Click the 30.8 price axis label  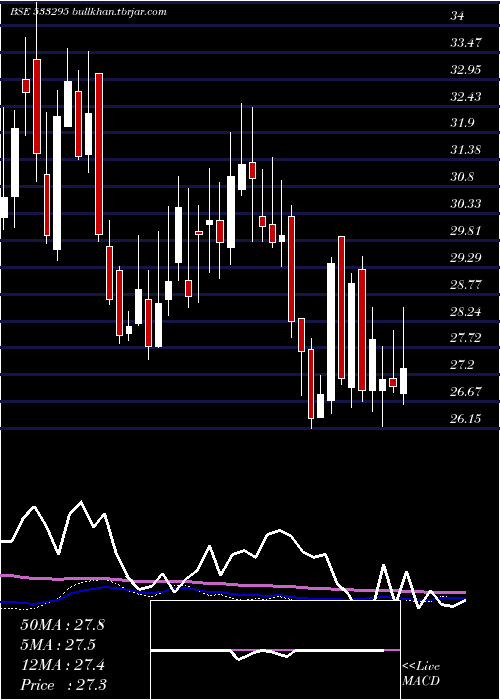[462, 177]
